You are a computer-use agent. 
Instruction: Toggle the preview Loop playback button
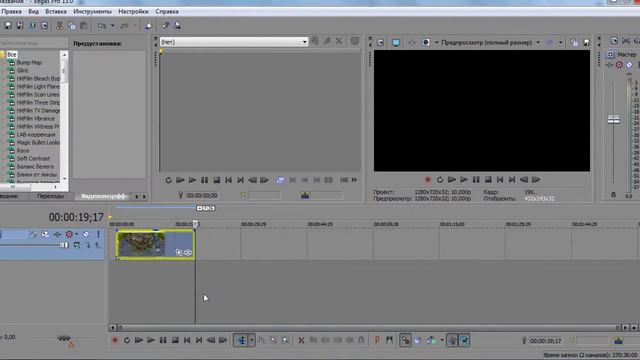[x=440, y=180]
